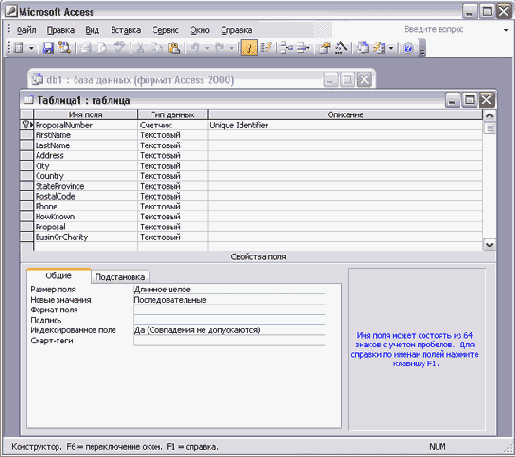Open the toolbar options expander

[x=422, y=48]
